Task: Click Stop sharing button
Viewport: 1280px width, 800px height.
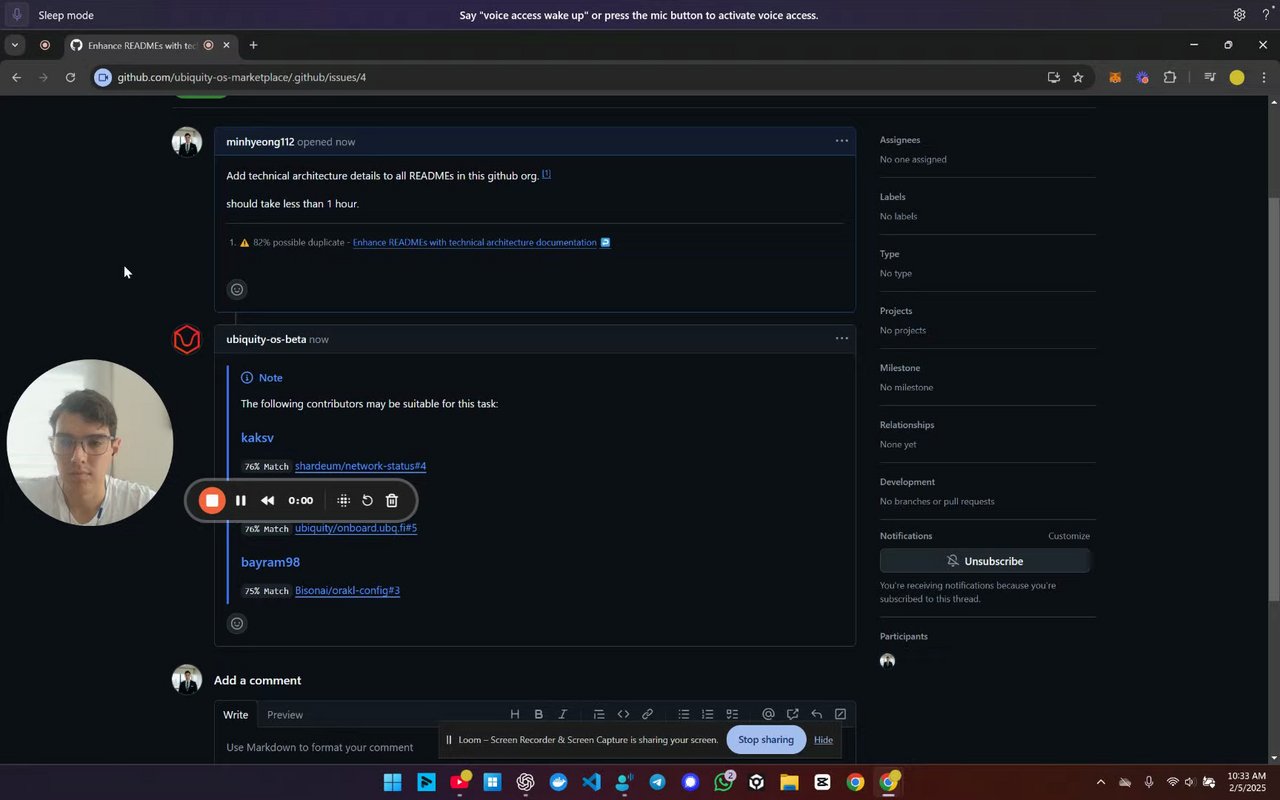Action: point(766,740)
